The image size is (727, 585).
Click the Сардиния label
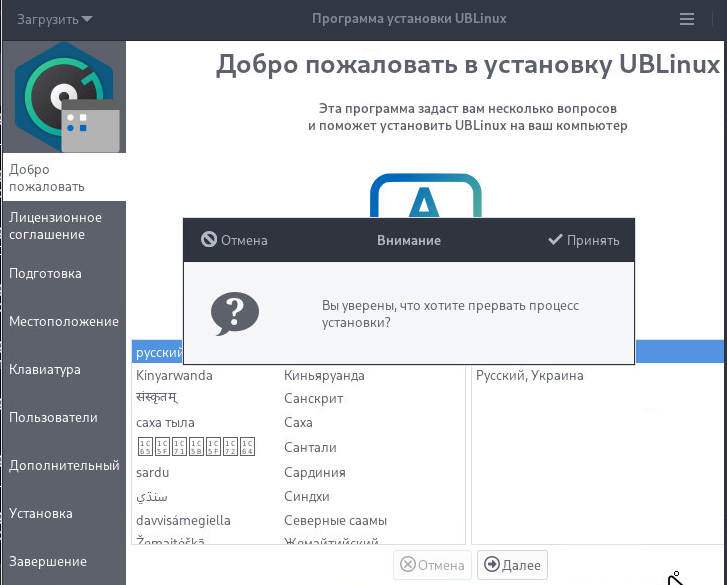315,472
